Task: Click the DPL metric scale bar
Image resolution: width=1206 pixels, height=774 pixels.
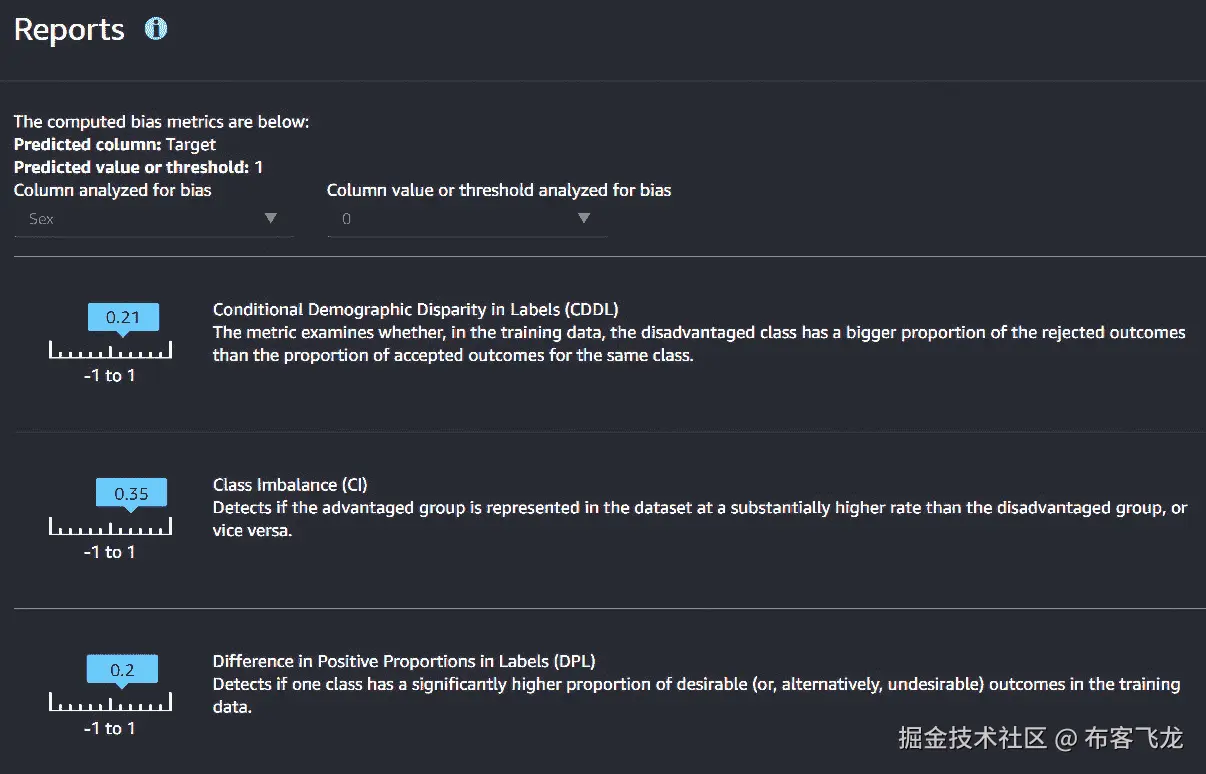Action: point(110,704)
